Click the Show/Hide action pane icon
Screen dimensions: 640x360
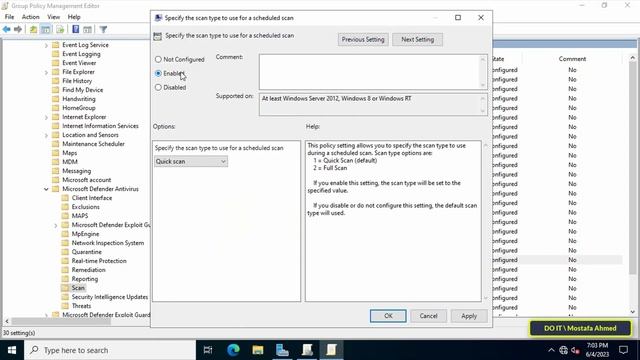(x=87, y=29)
